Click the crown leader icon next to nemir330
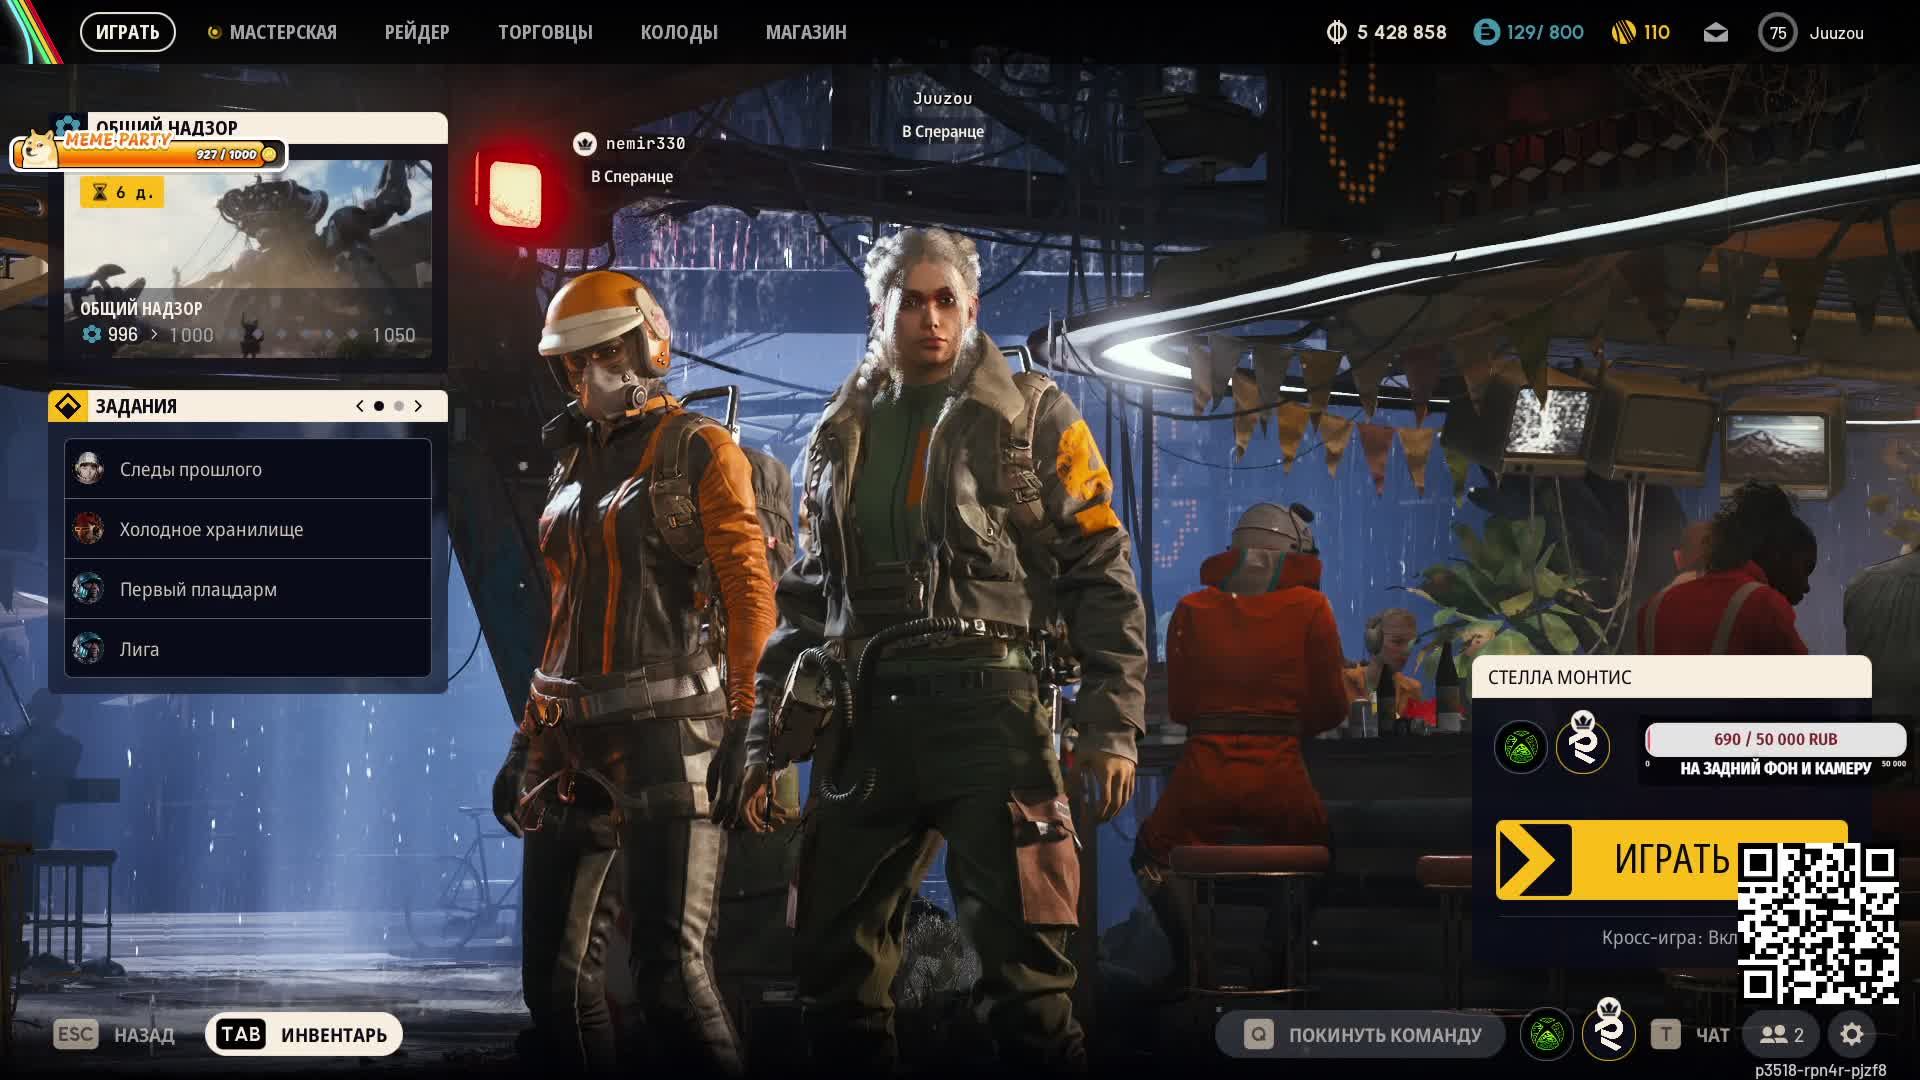 pos(584,144)
